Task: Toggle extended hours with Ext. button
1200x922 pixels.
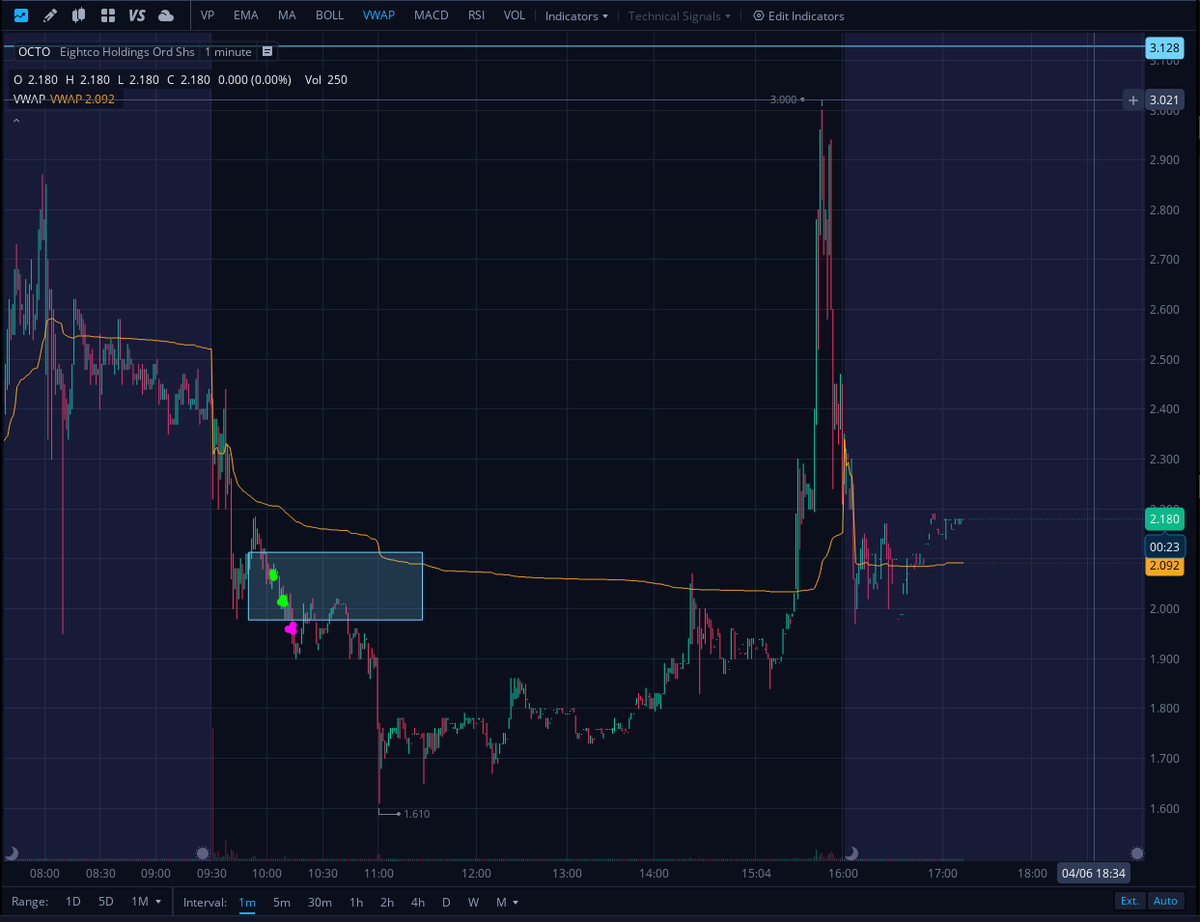Action: 1129,901
